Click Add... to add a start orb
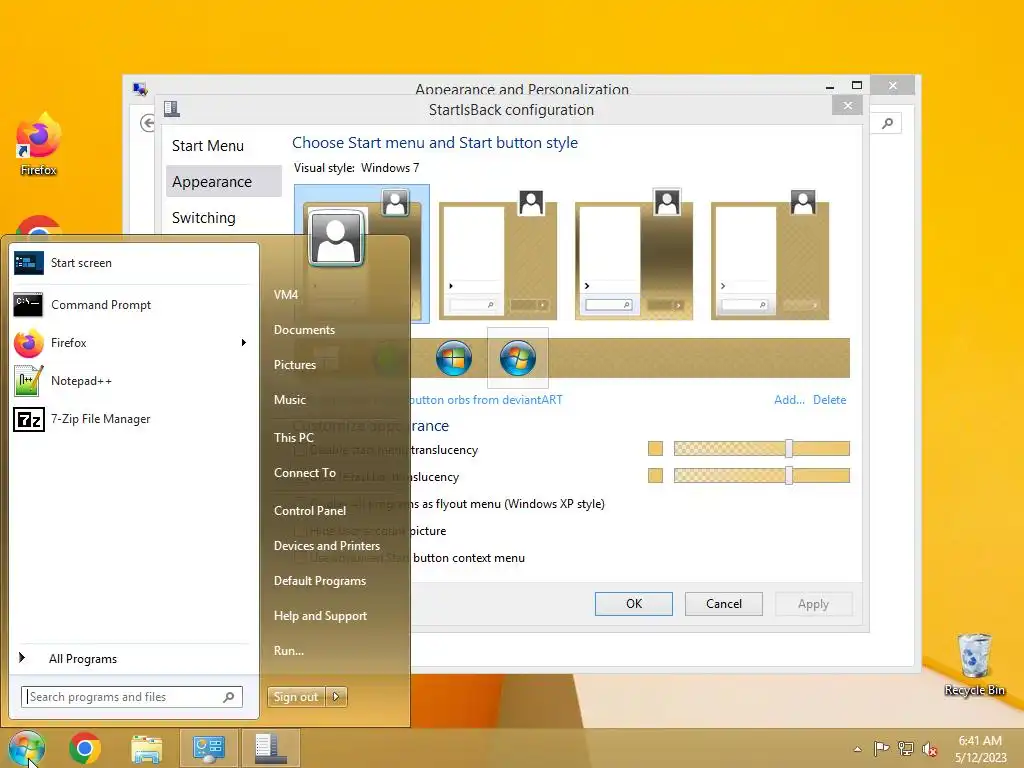Image resolution: width=1024 pixels, height=768 pixels. tap(789, 400)
